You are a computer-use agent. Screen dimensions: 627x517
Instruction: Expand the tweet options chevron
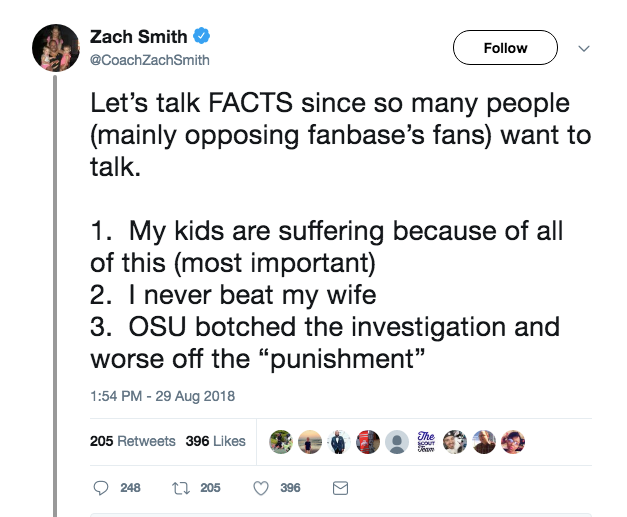pos(585,48)
